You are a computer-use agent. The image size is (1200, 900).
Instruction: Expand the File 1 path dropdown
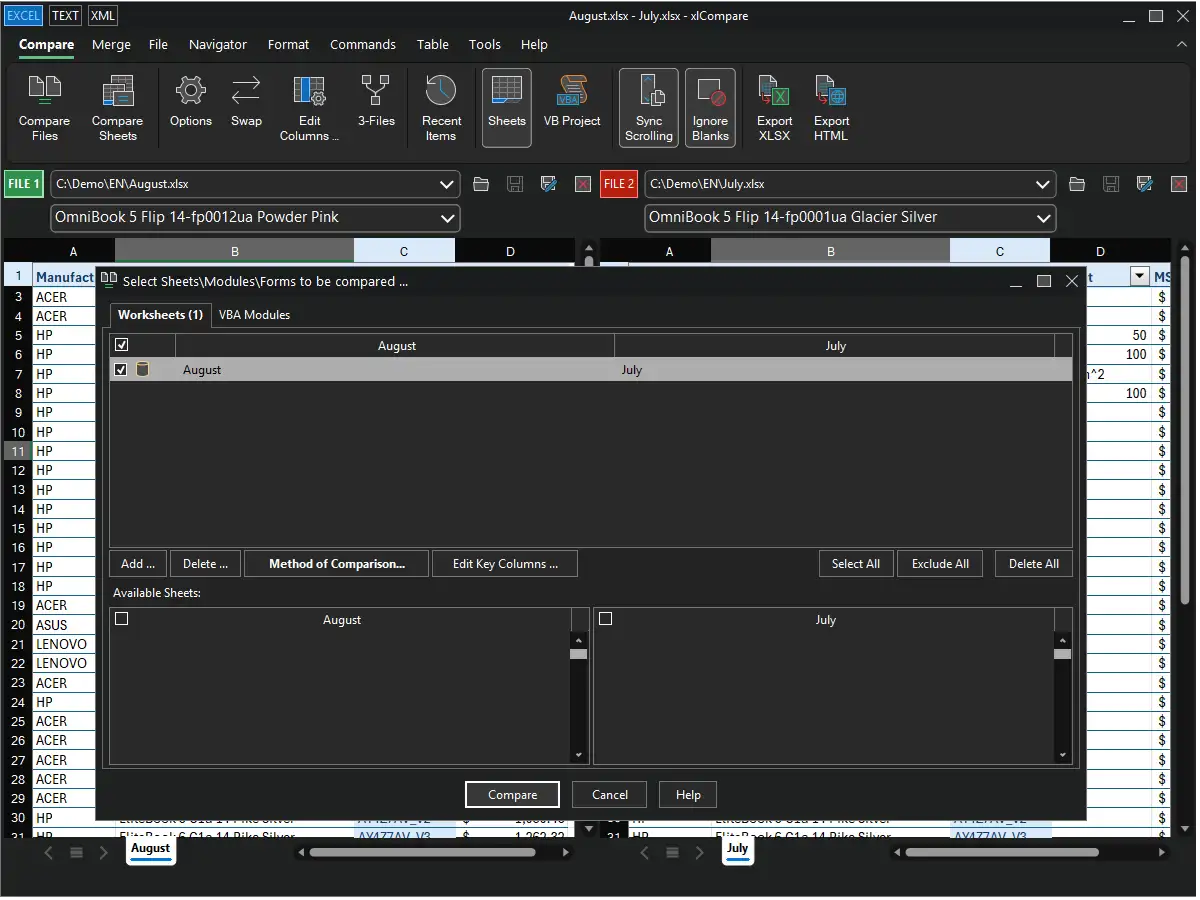[x=447, y=184]
